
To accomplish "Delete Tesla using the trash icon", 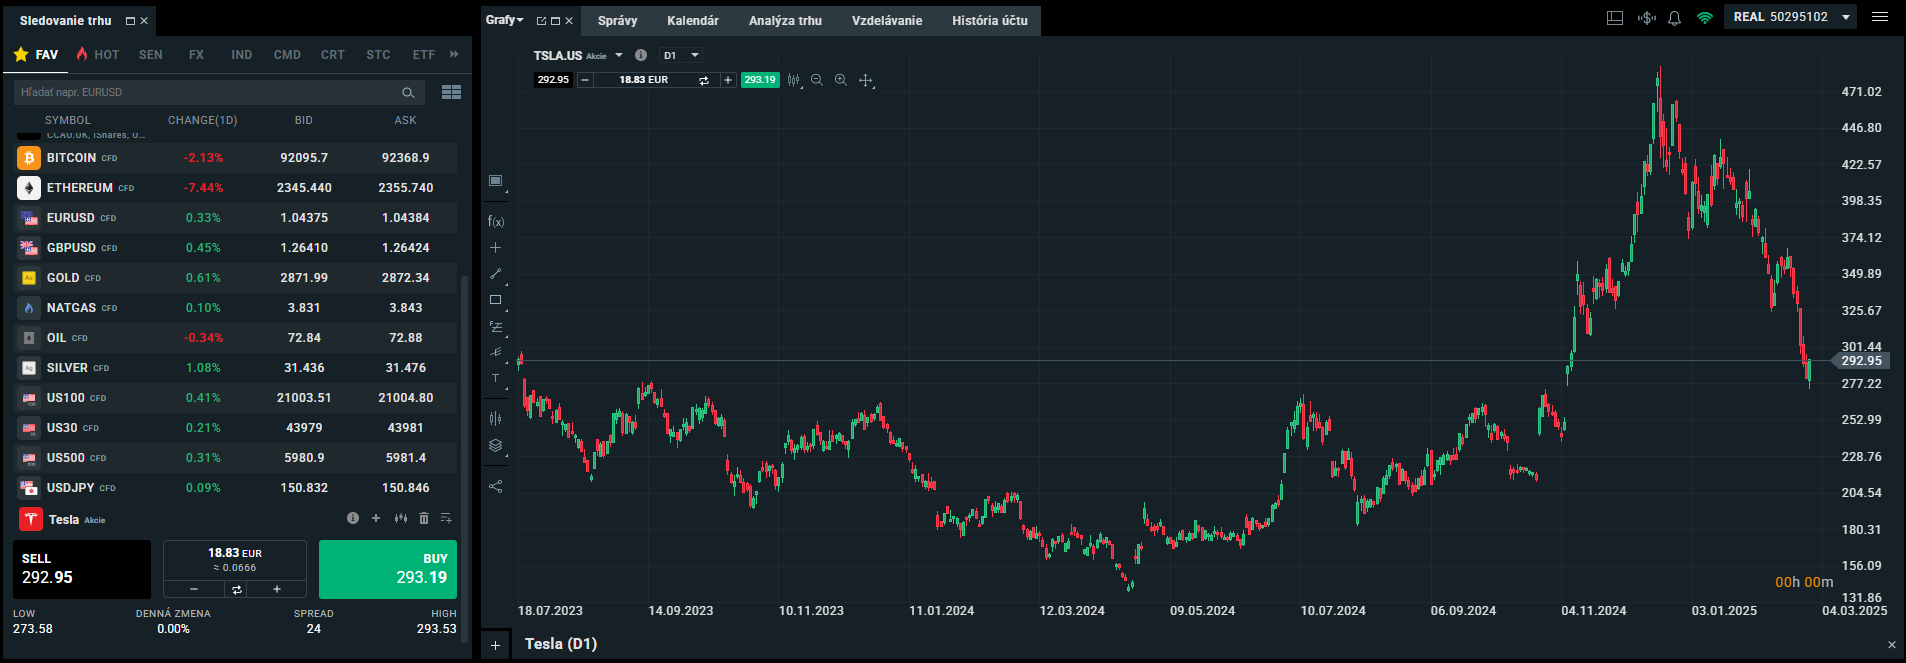I will pos(424,518).
